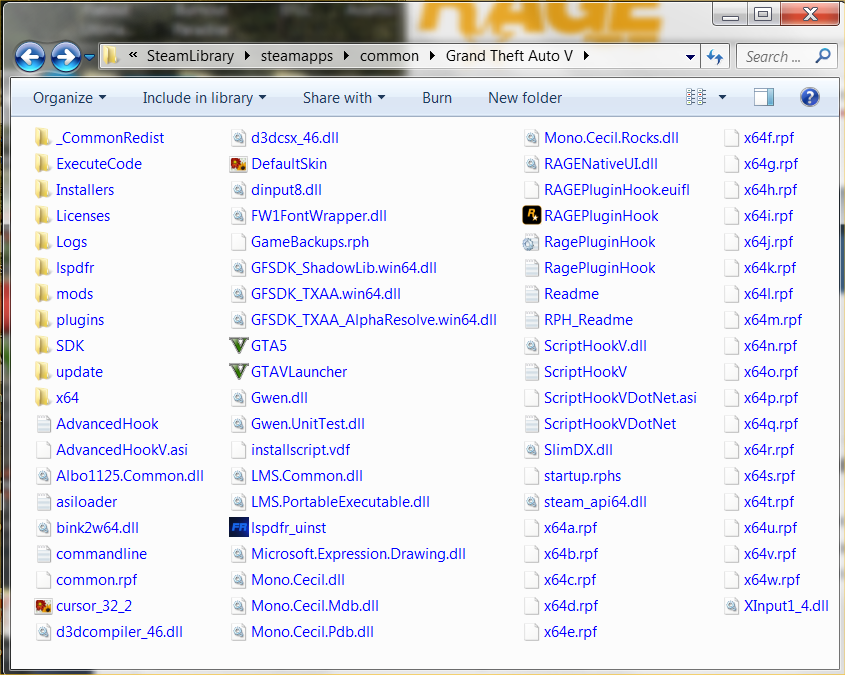Screen dimensions: 845x675
Task: Click the Back navigation arrow
Action: click(x=30, y=56)
